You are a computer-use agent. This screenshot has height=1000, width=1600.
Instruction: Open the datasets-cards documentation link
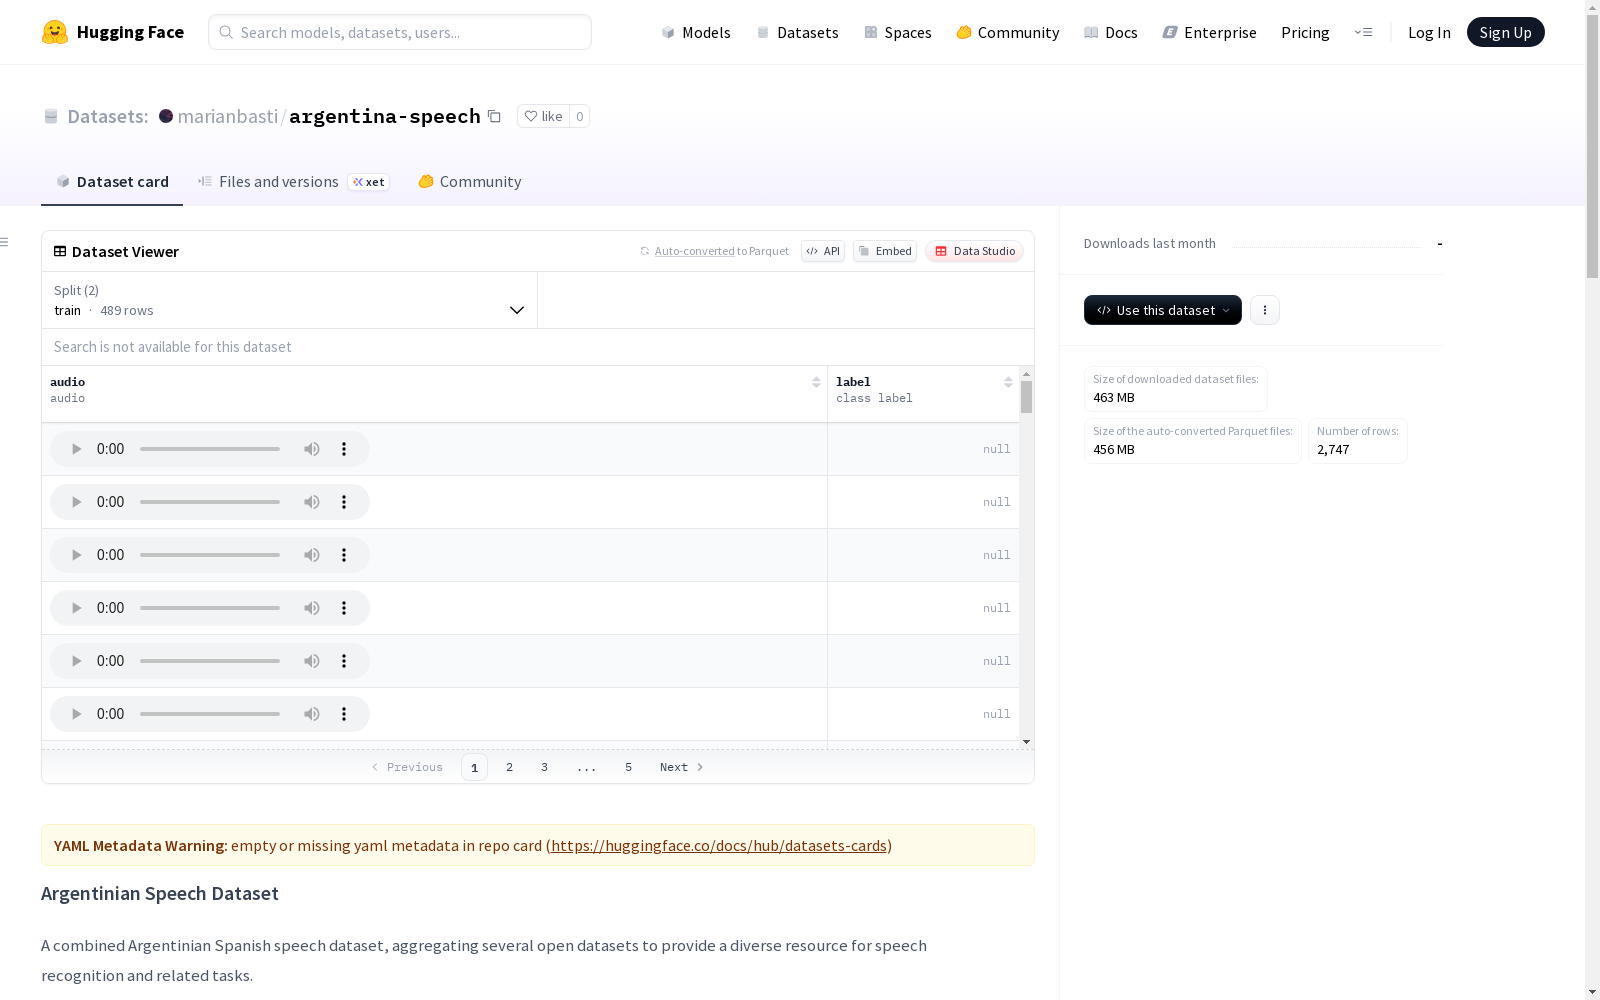coord(719,845)
